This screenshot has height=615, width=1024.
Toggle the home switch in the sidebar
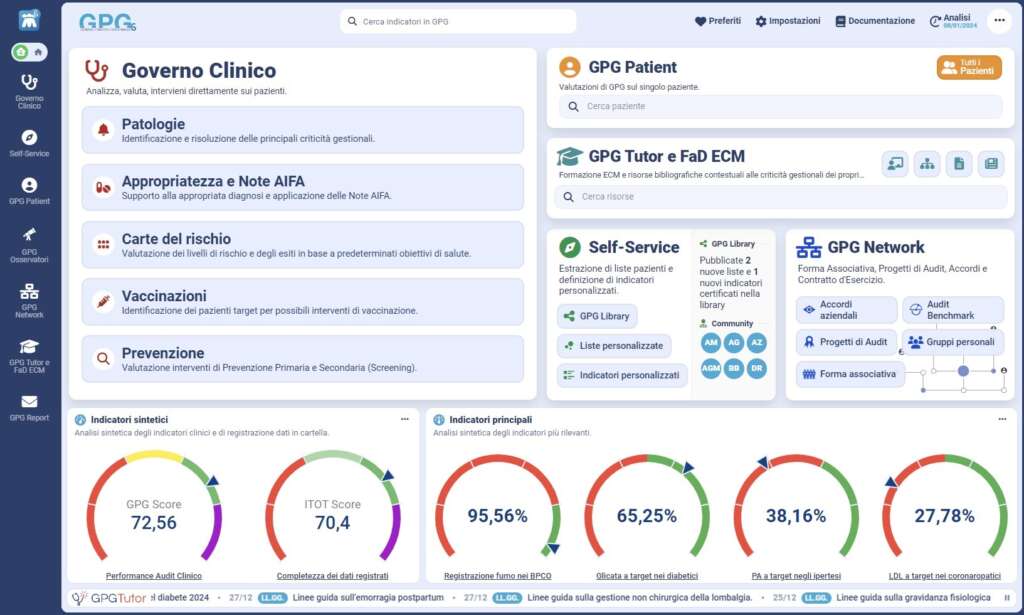point(29,52)
